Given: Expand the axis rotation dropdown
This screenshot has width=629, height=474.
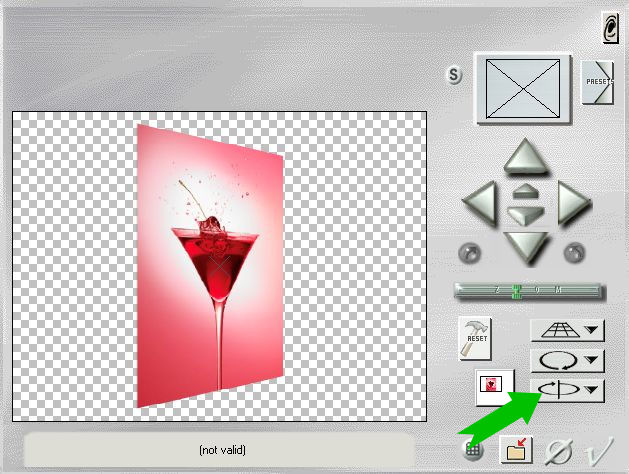Looking at the screenshot, I should pos(594,390).
